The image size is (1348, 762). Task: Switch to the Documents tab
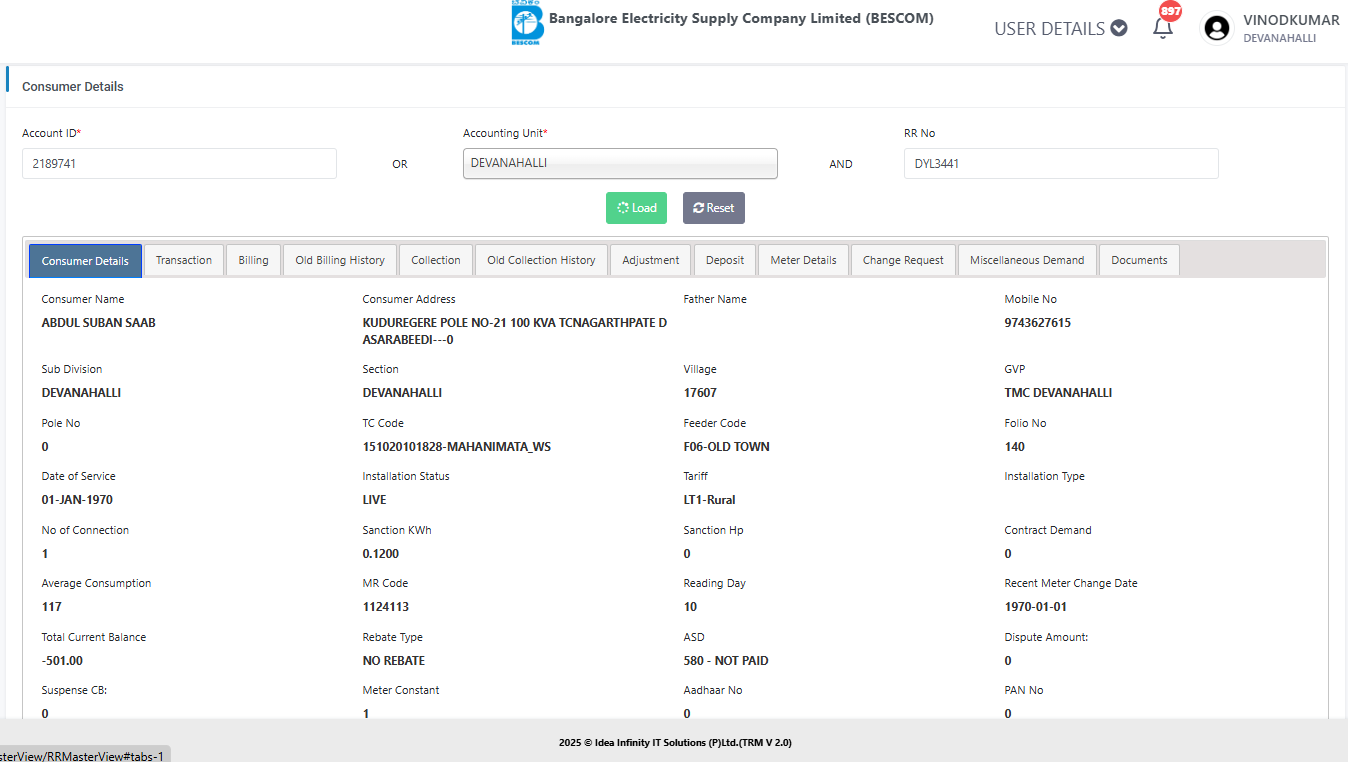(1139, 260)
